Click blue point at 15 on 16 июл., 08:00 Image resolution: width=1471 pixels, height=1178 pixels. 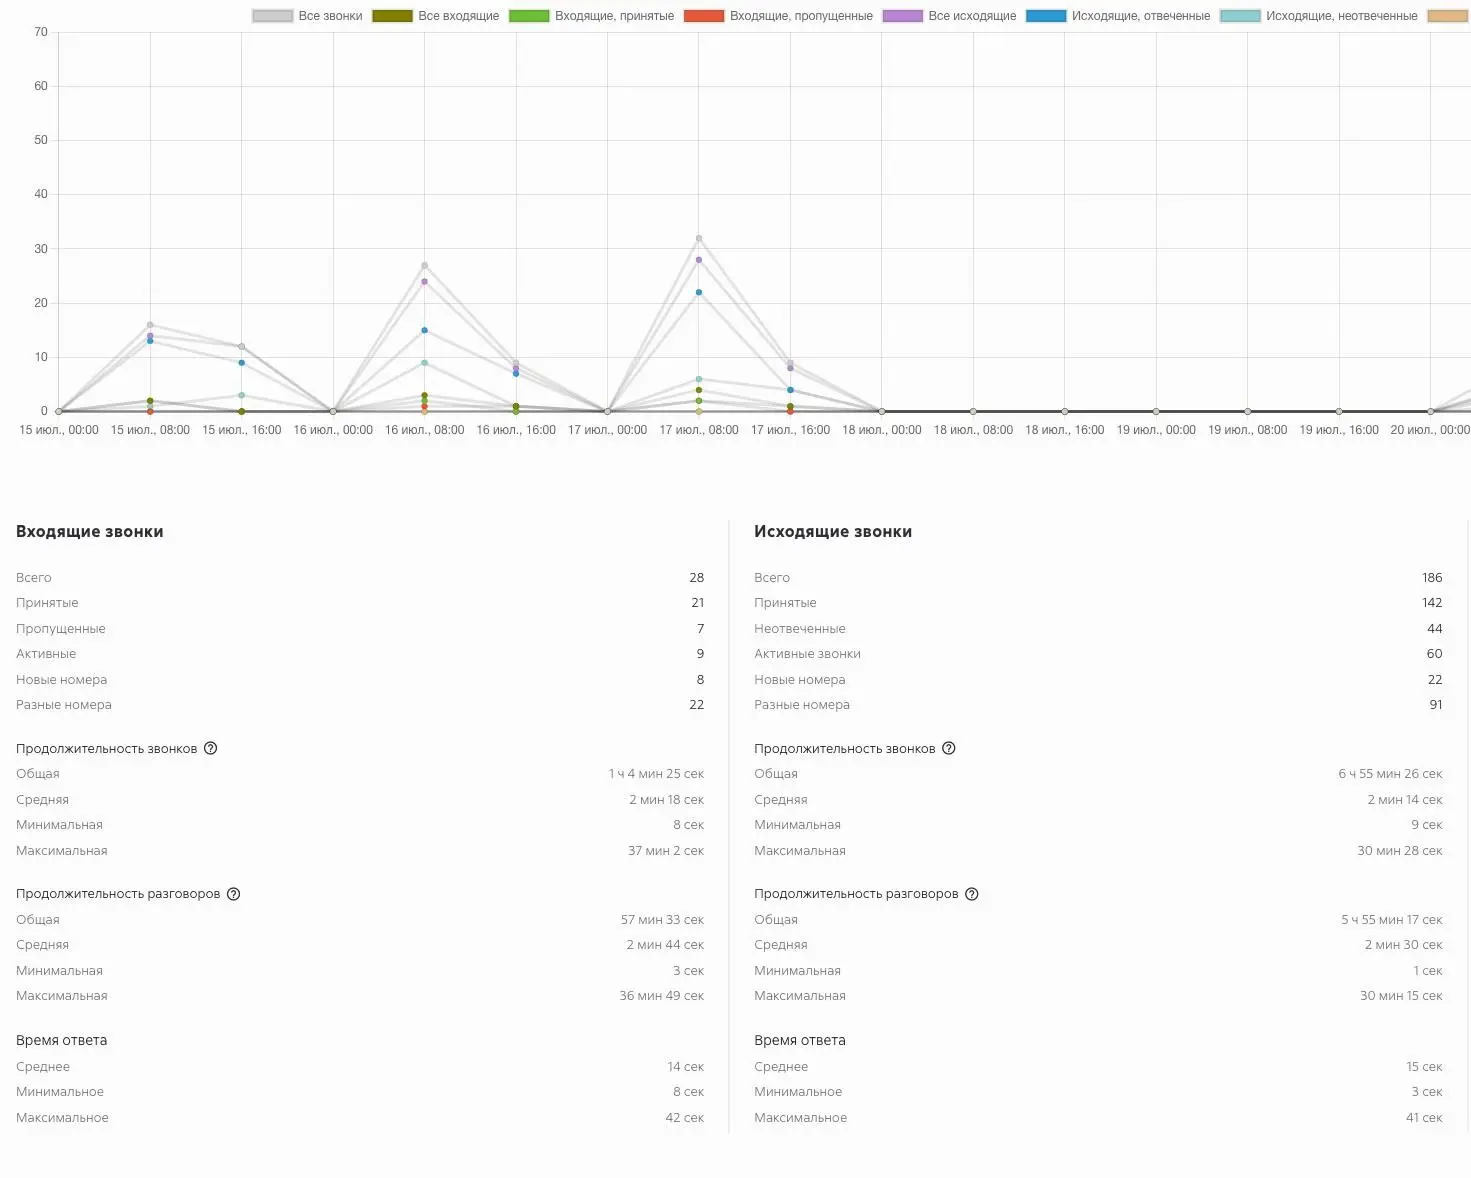click(424, 330)
